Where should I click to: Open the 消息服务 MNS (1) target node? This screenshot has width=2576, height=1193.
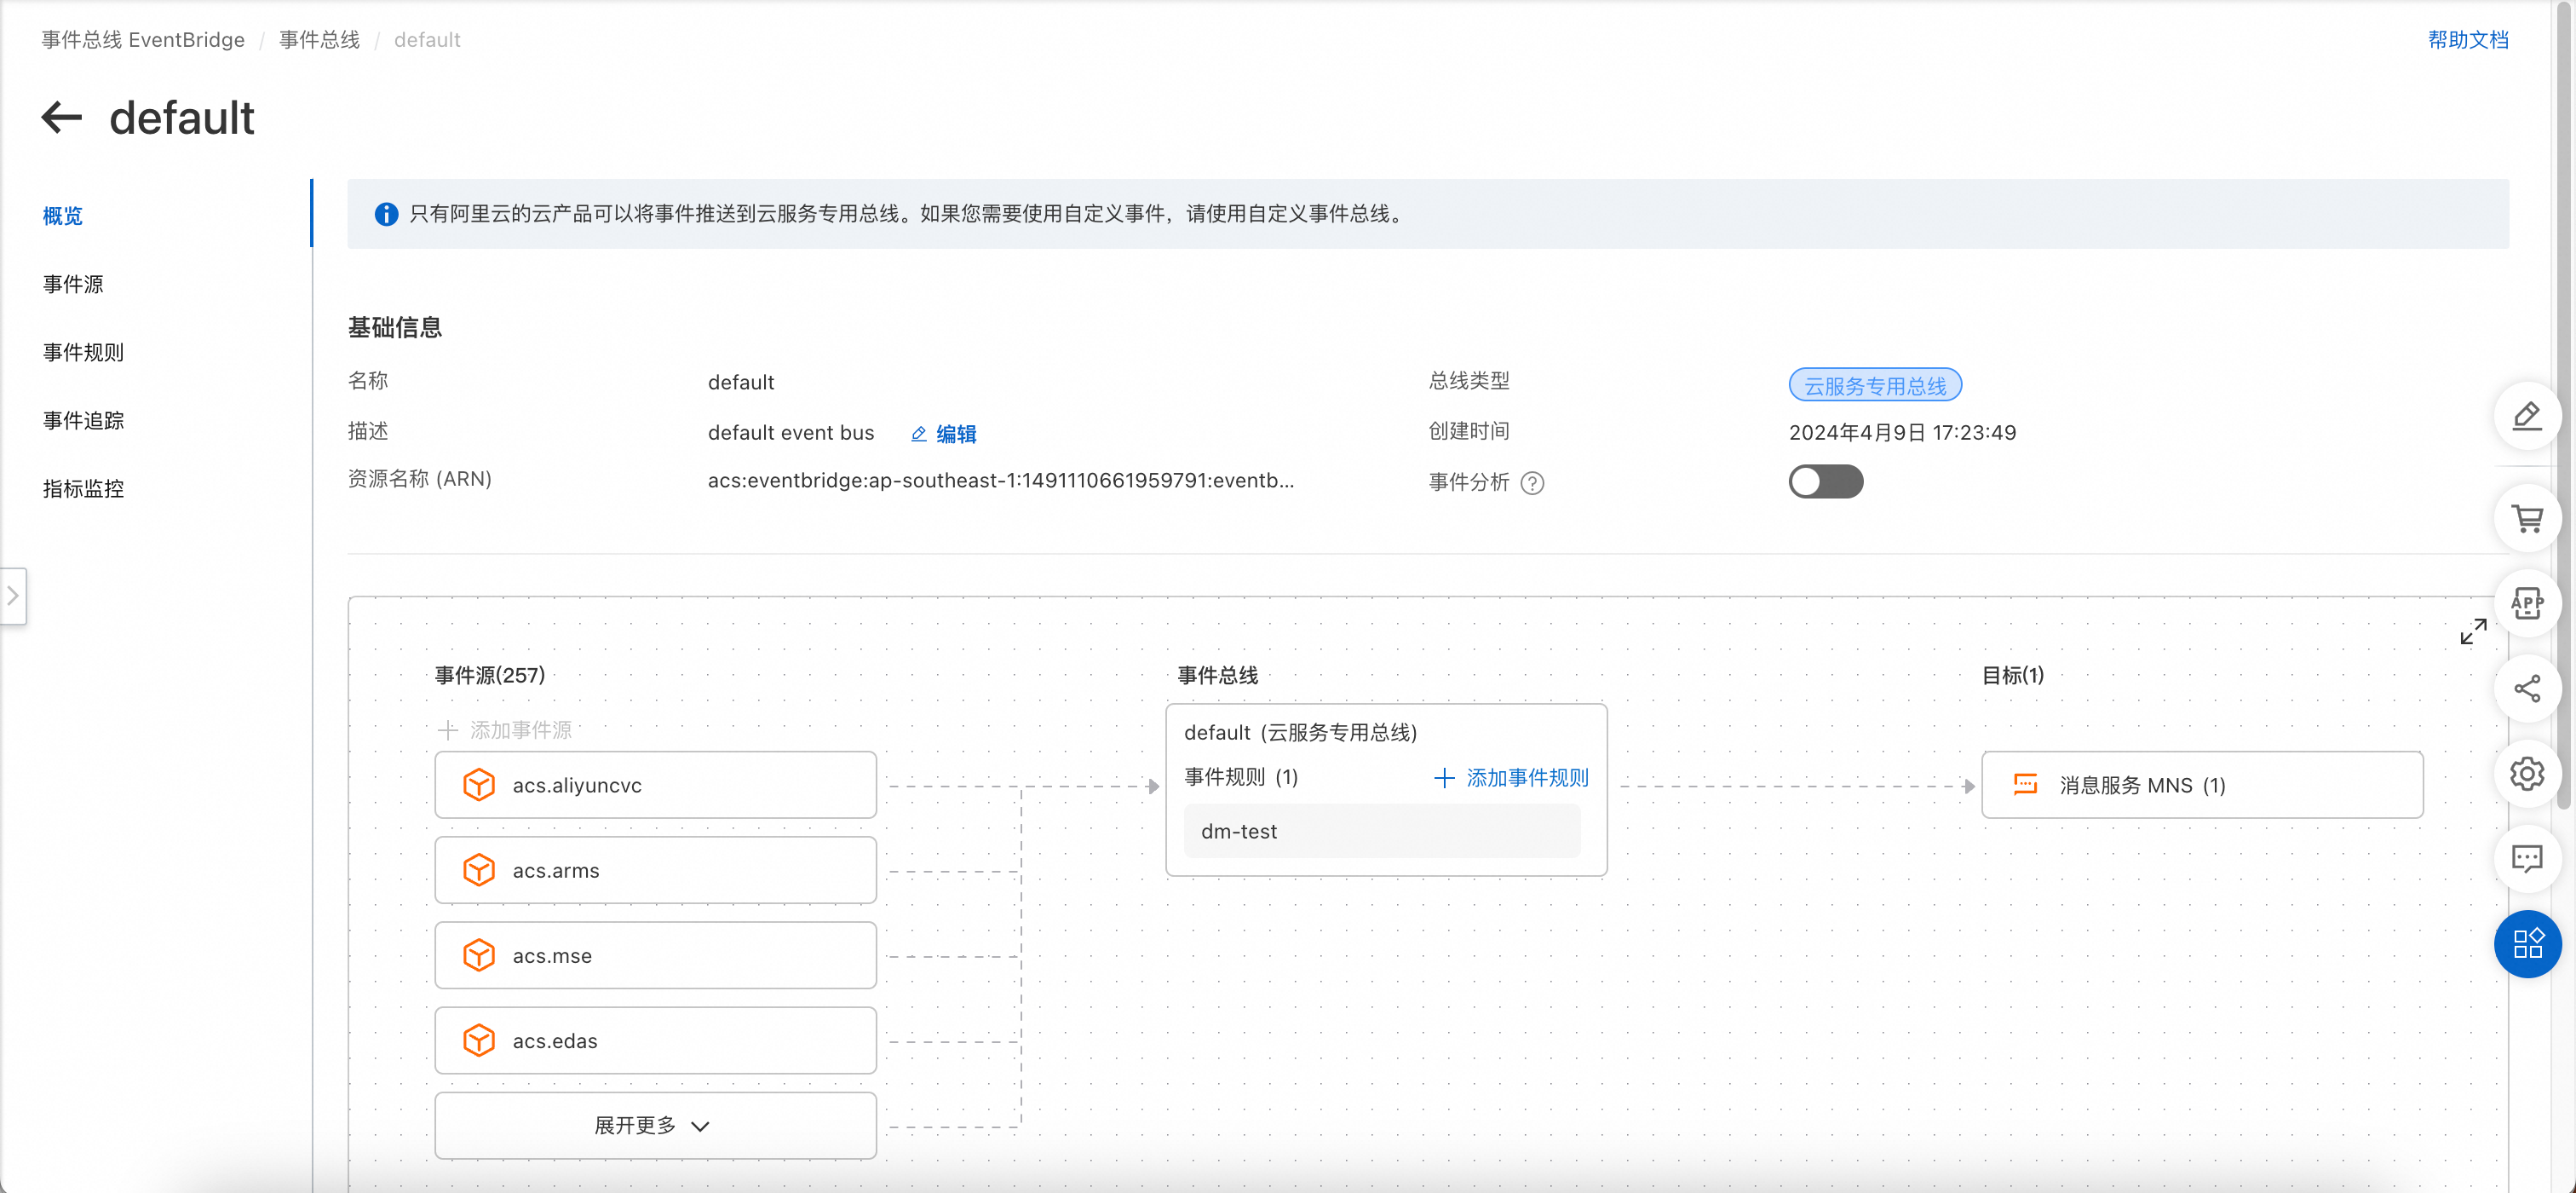coord(2202,785)
